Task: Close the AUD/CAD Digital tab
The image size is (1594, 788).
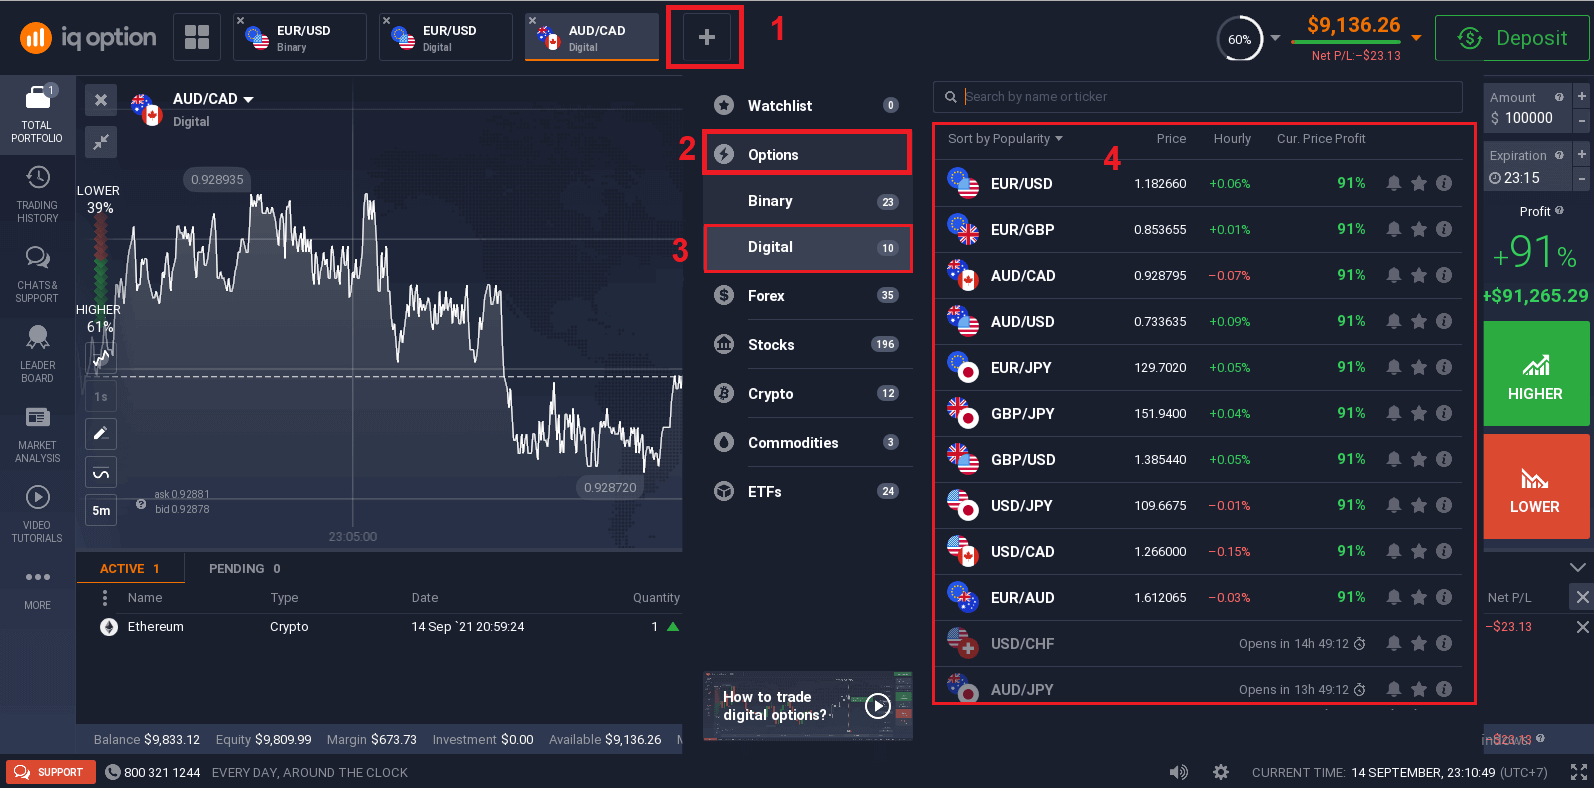Action: tap(533, 20)
